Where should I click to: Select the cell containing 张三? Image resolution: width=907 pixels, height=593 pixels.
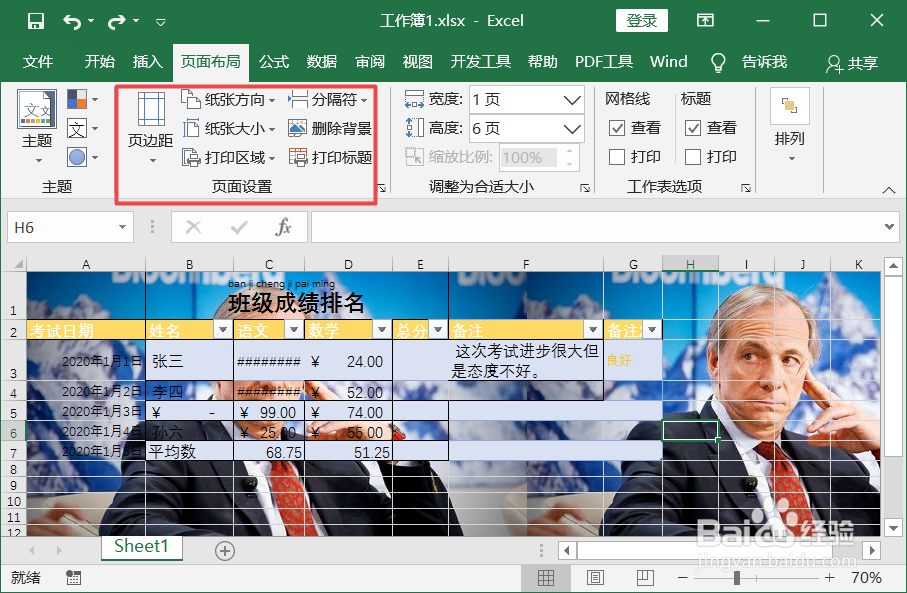point(190,360)
